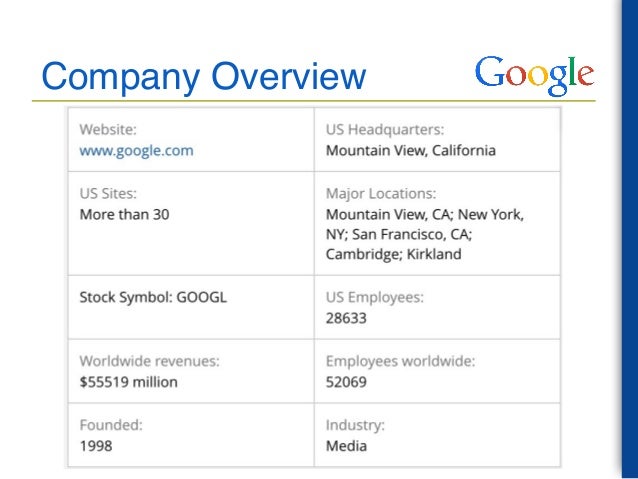Select the $55519 million value
This screenshot has width=638, height=479.
coord(129,382)
